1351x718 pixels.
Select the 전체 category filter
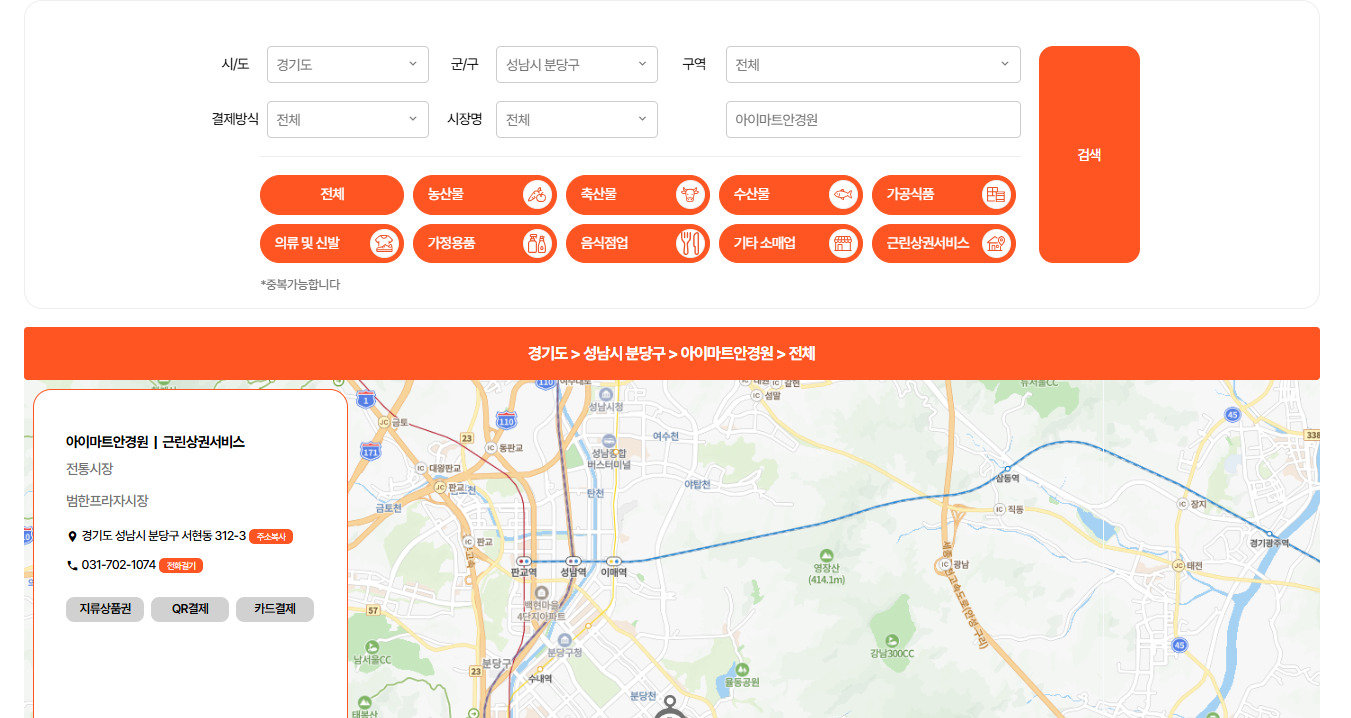(x=332, y=195)
